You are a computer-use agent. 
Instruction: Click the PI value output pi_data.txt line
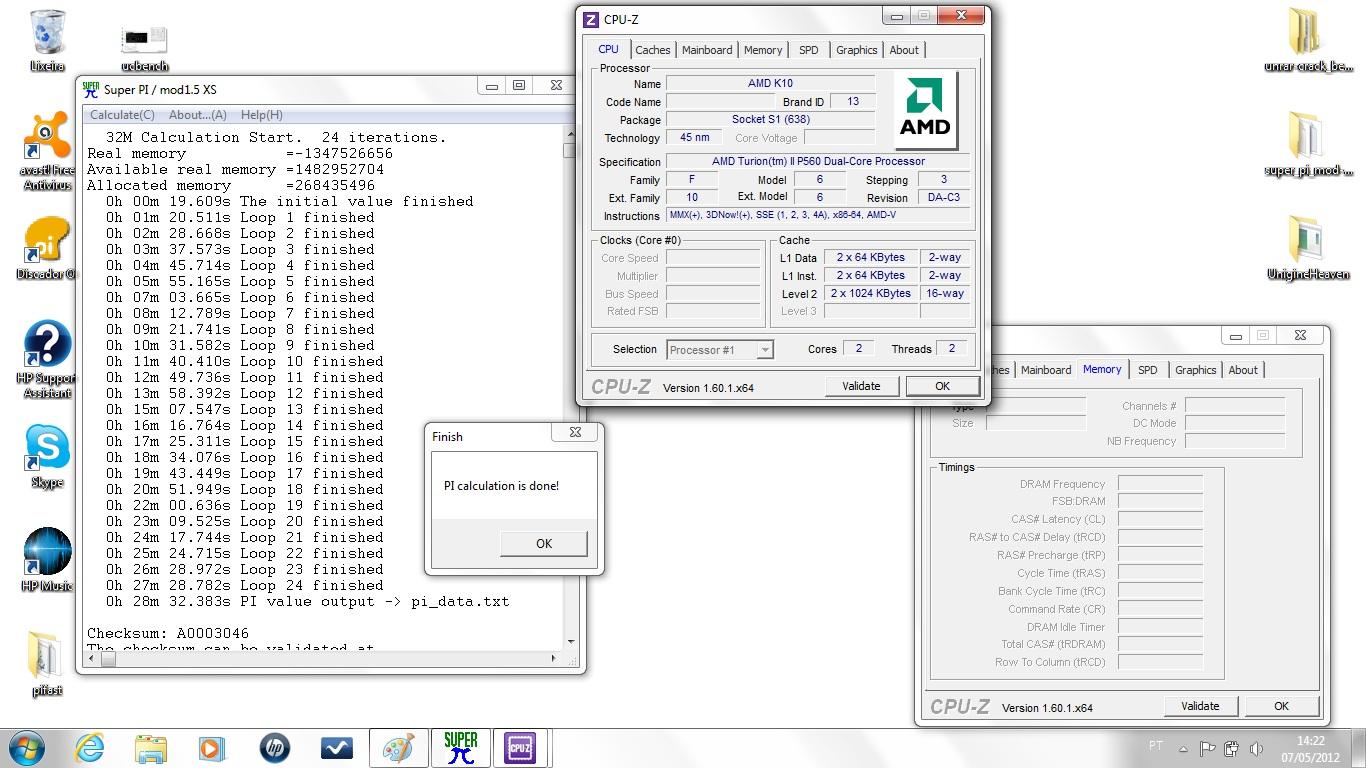(x=307, y=601)
